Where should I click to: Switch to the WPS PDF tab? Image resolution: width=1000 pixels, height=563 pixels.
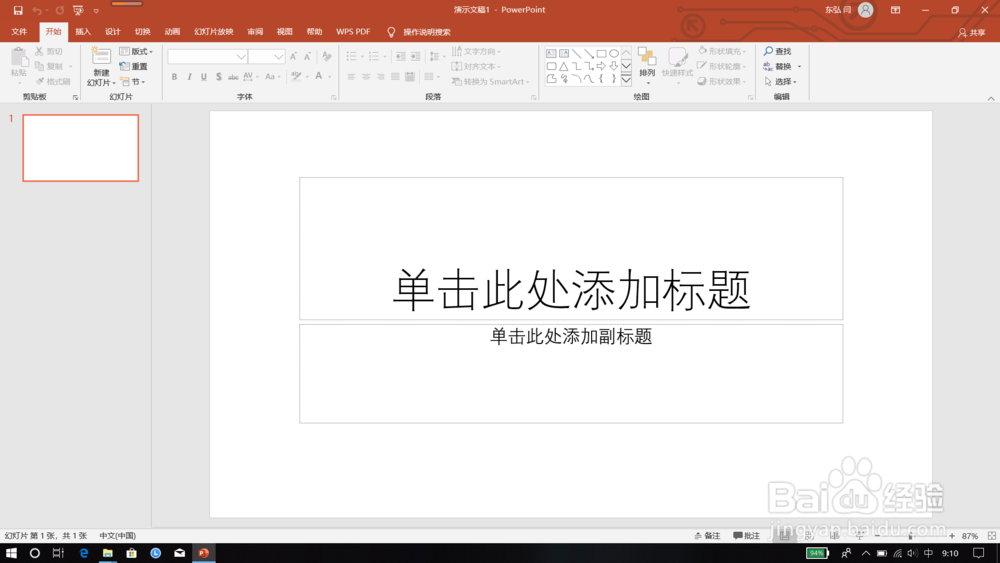point(353,32)
